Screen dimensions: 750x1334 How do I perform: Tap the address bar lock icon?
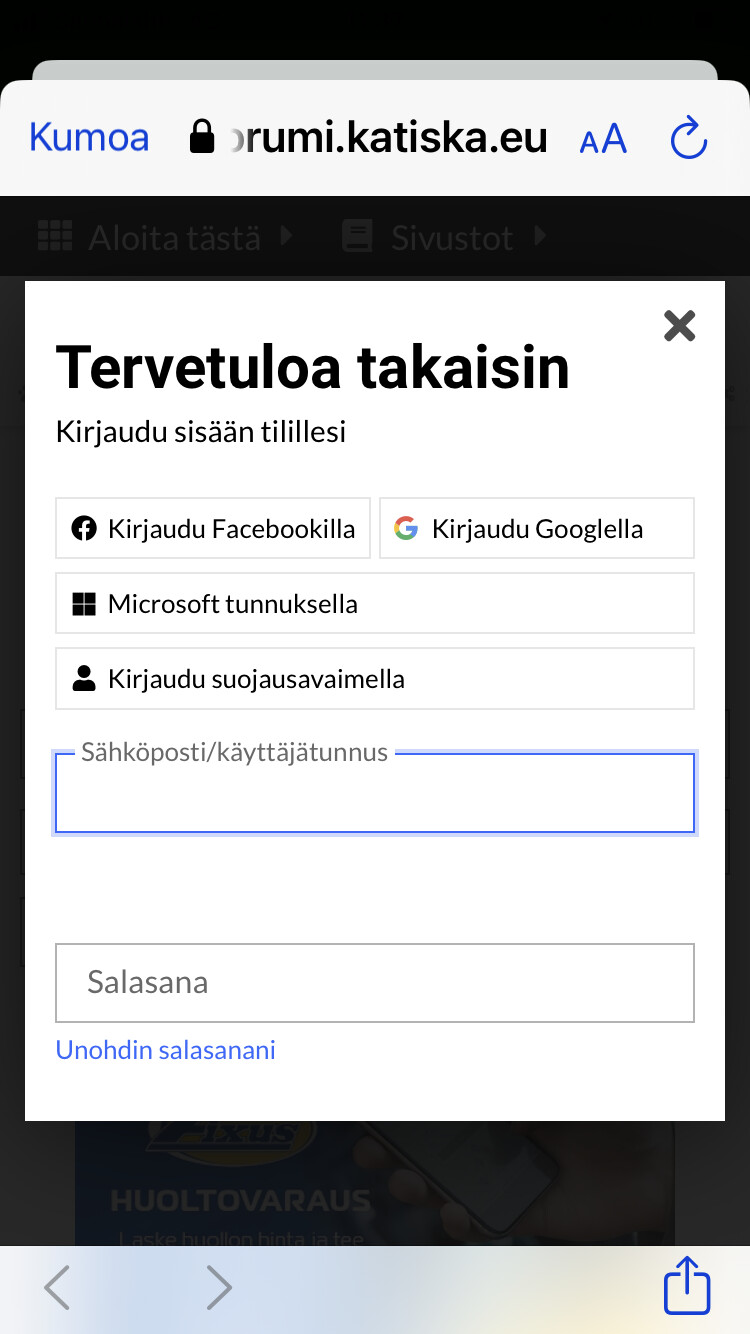point(202,137)
